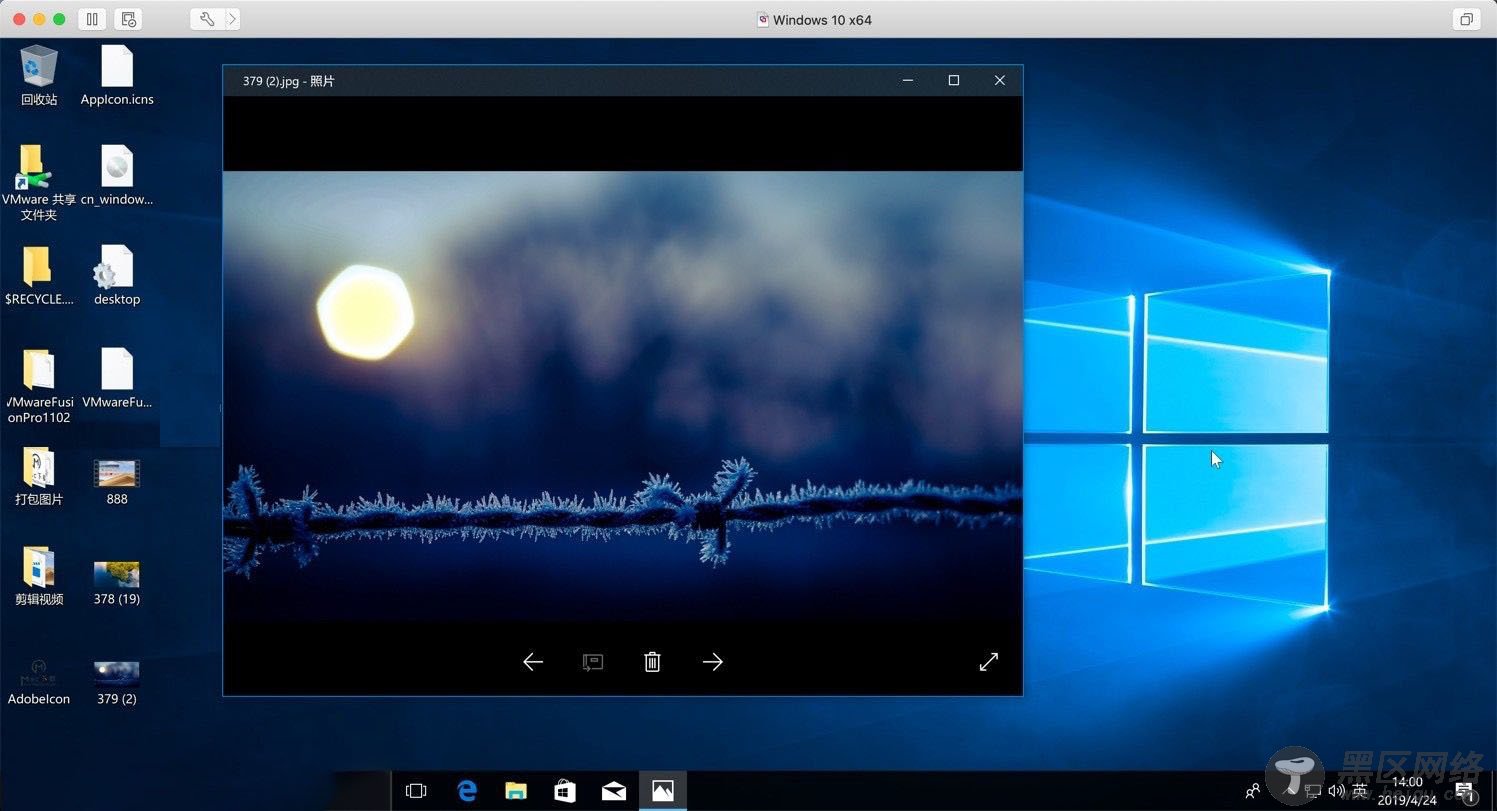
Task: Open Microsoft Store from taskbar
Action: pos(564,791)
